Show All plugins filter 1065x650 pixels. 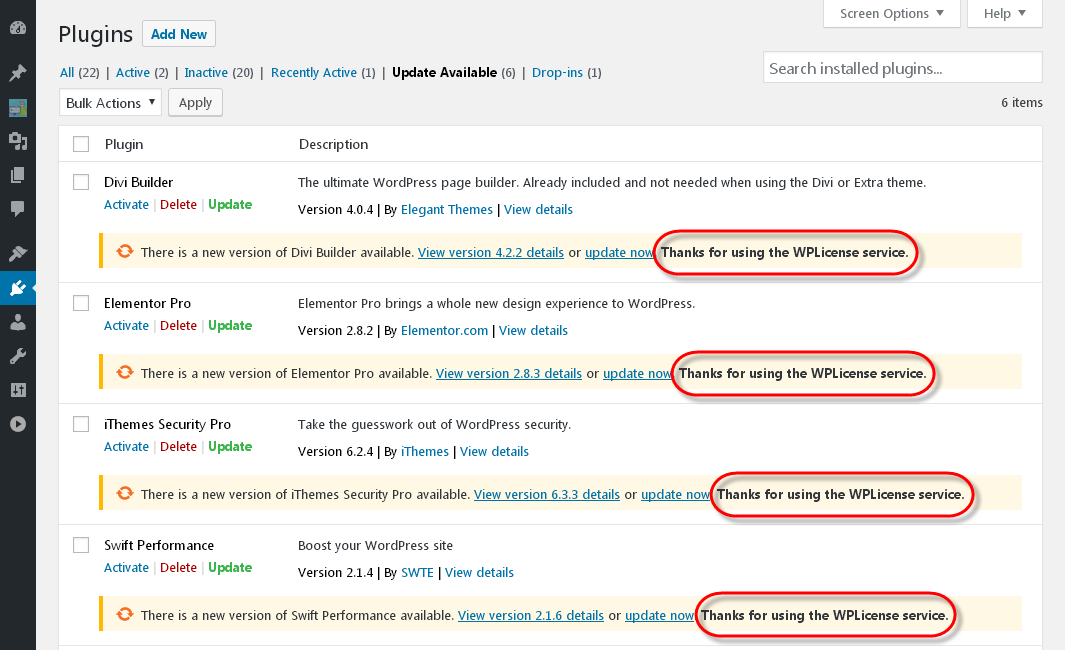tap(67, 73)
